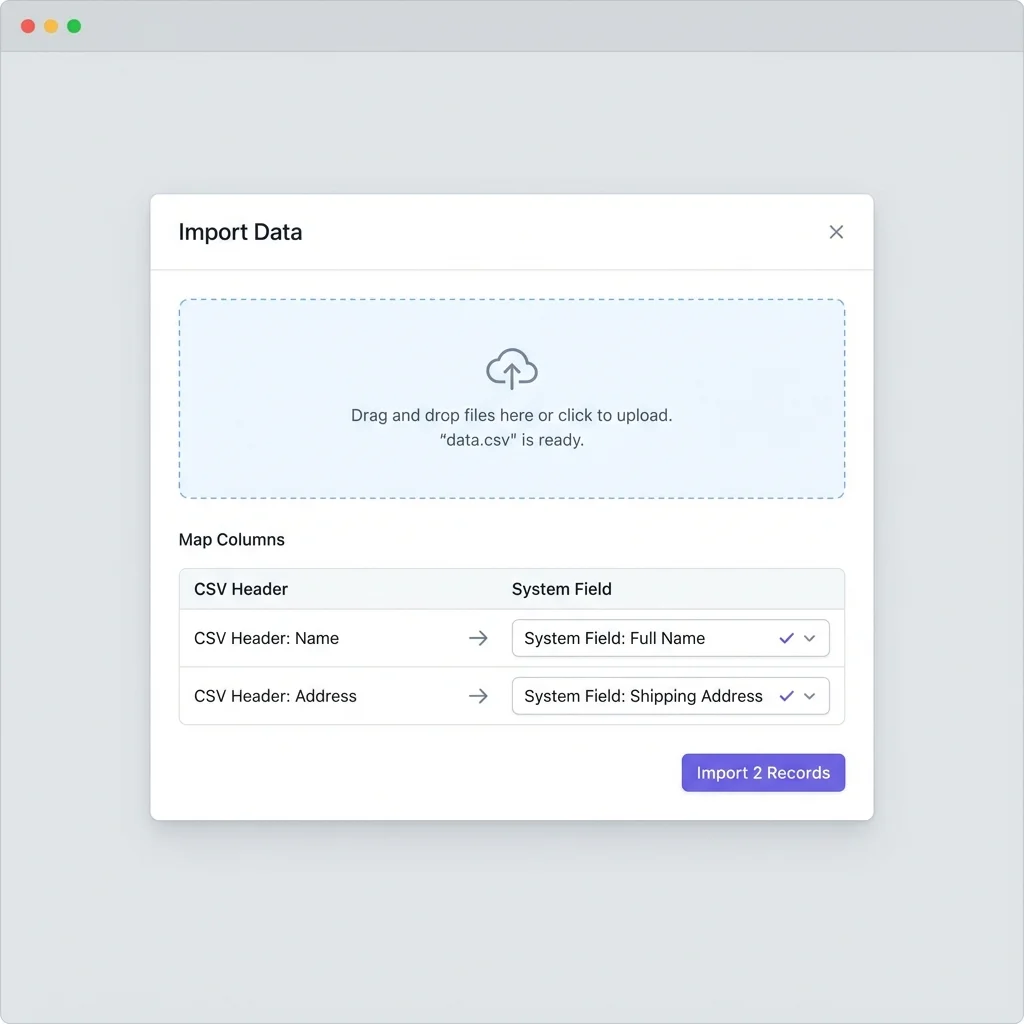Click the Import Data dialog title
The width and height of the screenshot is (1024, 1024).
click(x=240, y=232)
